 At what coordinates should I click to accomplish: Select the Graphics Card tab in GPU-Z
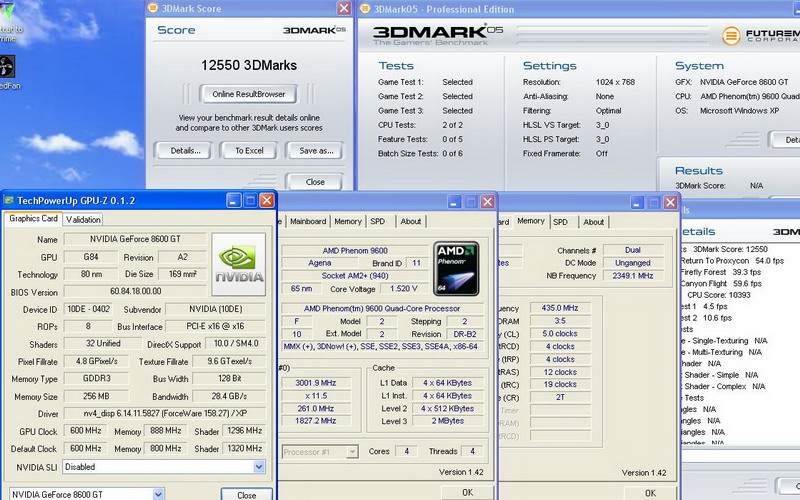click(33, 218)
